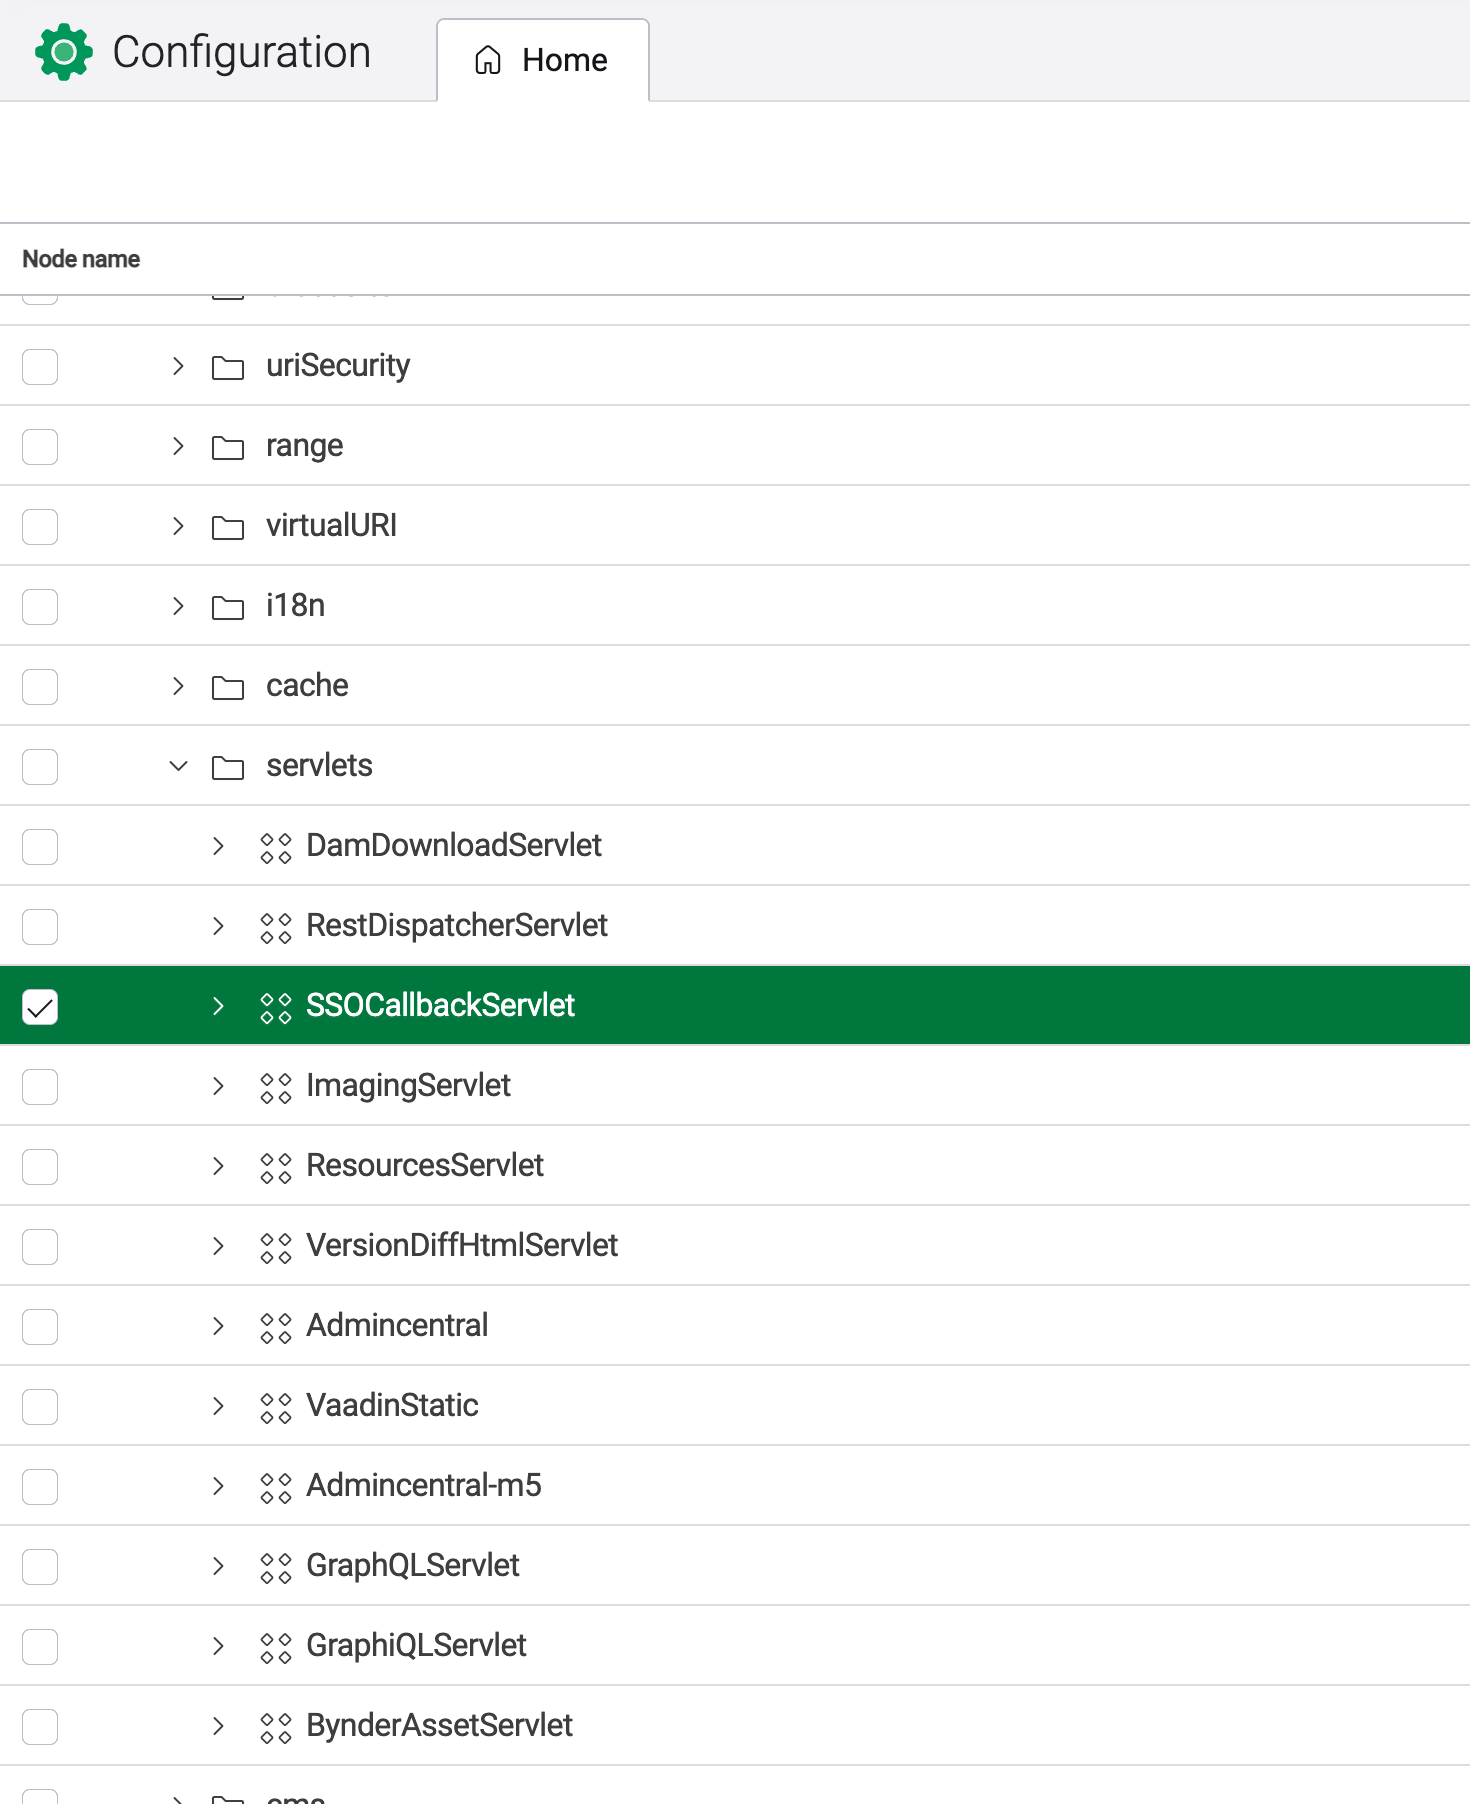
Task: Check the DamDownloadServlet row checkbox
Action: click(x=40, y=847)
